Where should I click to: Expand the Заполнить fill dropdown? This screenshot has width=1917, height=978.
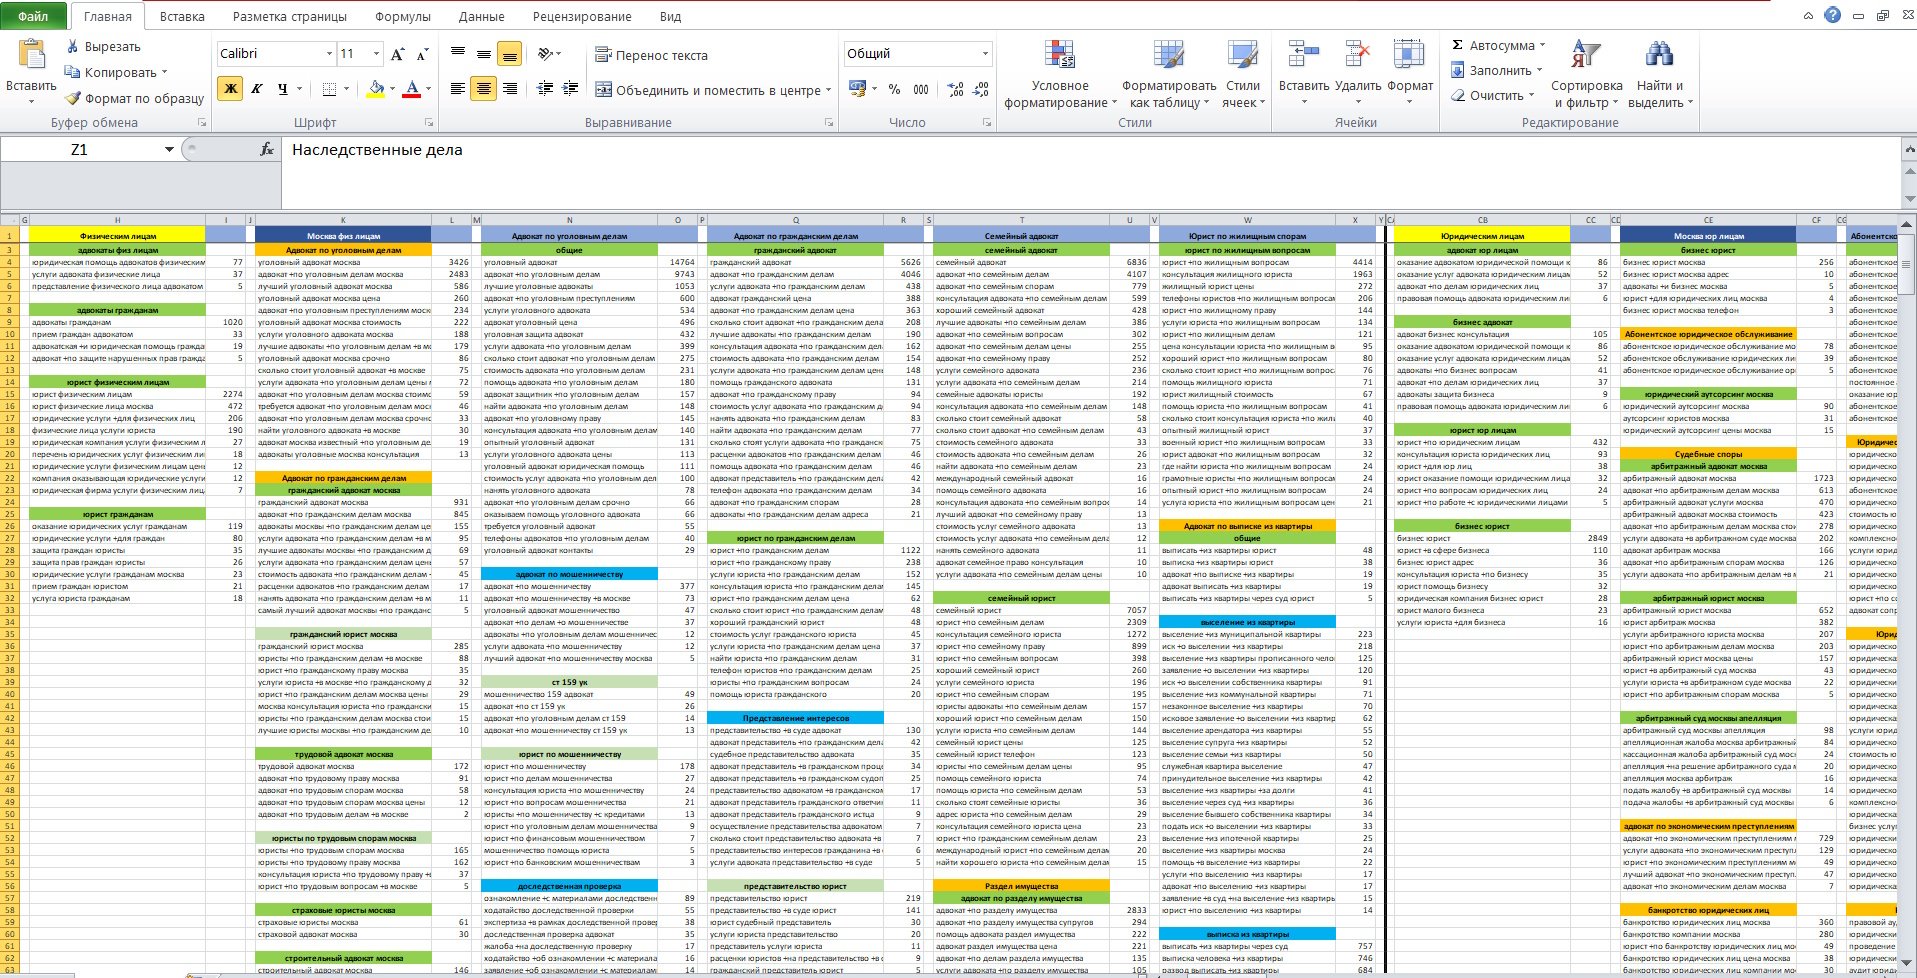(x=1538, y=70)
